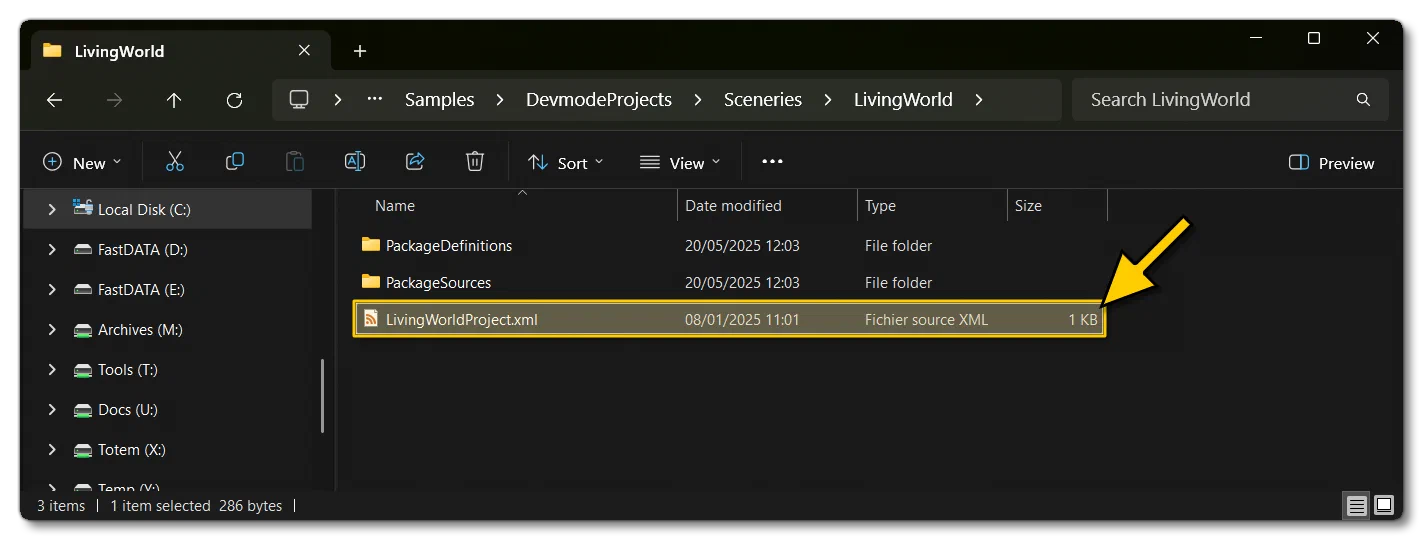Expand Archives (M:) tree node
The width and height of the screenshot is (1423, 540).
click(52, 329)
